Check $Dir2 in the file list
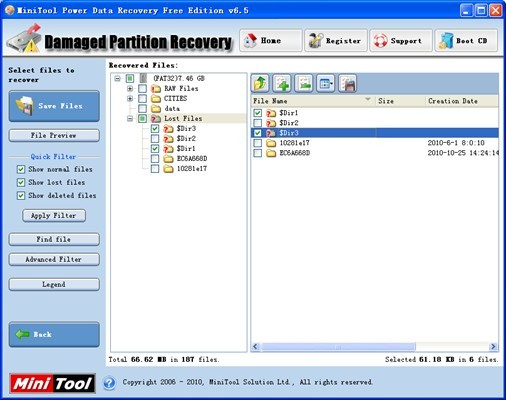The image size is (506, 400). (x=257, y=123)
